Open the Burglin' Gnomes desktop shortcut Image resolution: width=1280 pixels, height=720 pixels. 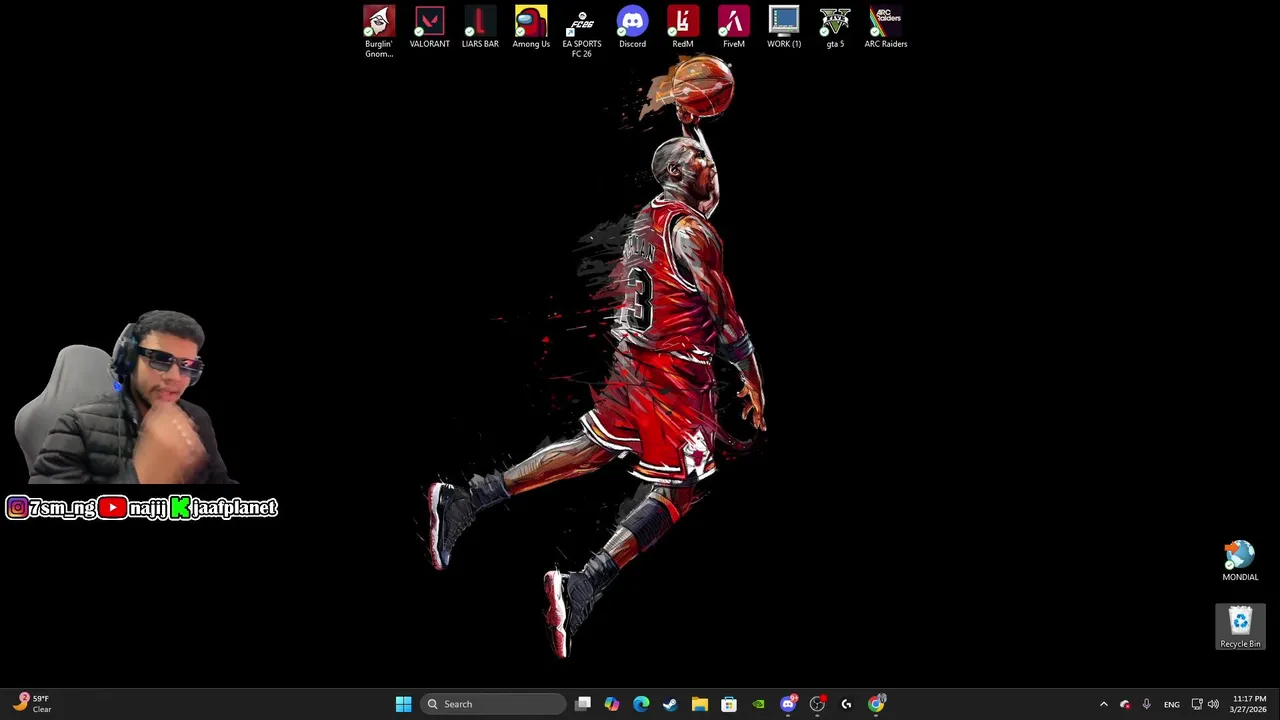point(379,32)
